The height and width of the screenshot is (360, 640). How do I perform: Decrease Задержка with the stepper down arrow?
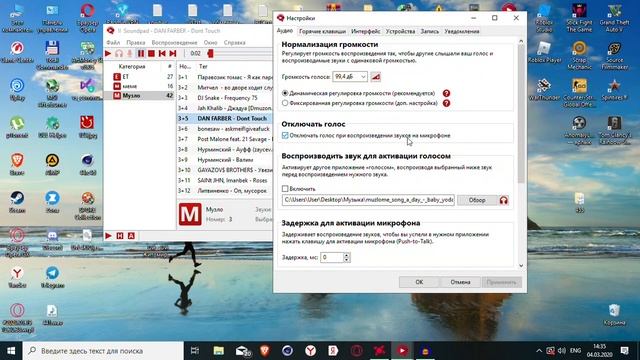tap(347, 260)
